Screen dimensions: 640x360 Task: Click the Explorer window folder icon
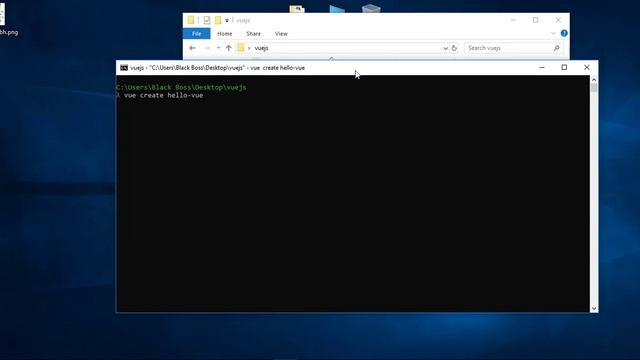pos(191,20)
